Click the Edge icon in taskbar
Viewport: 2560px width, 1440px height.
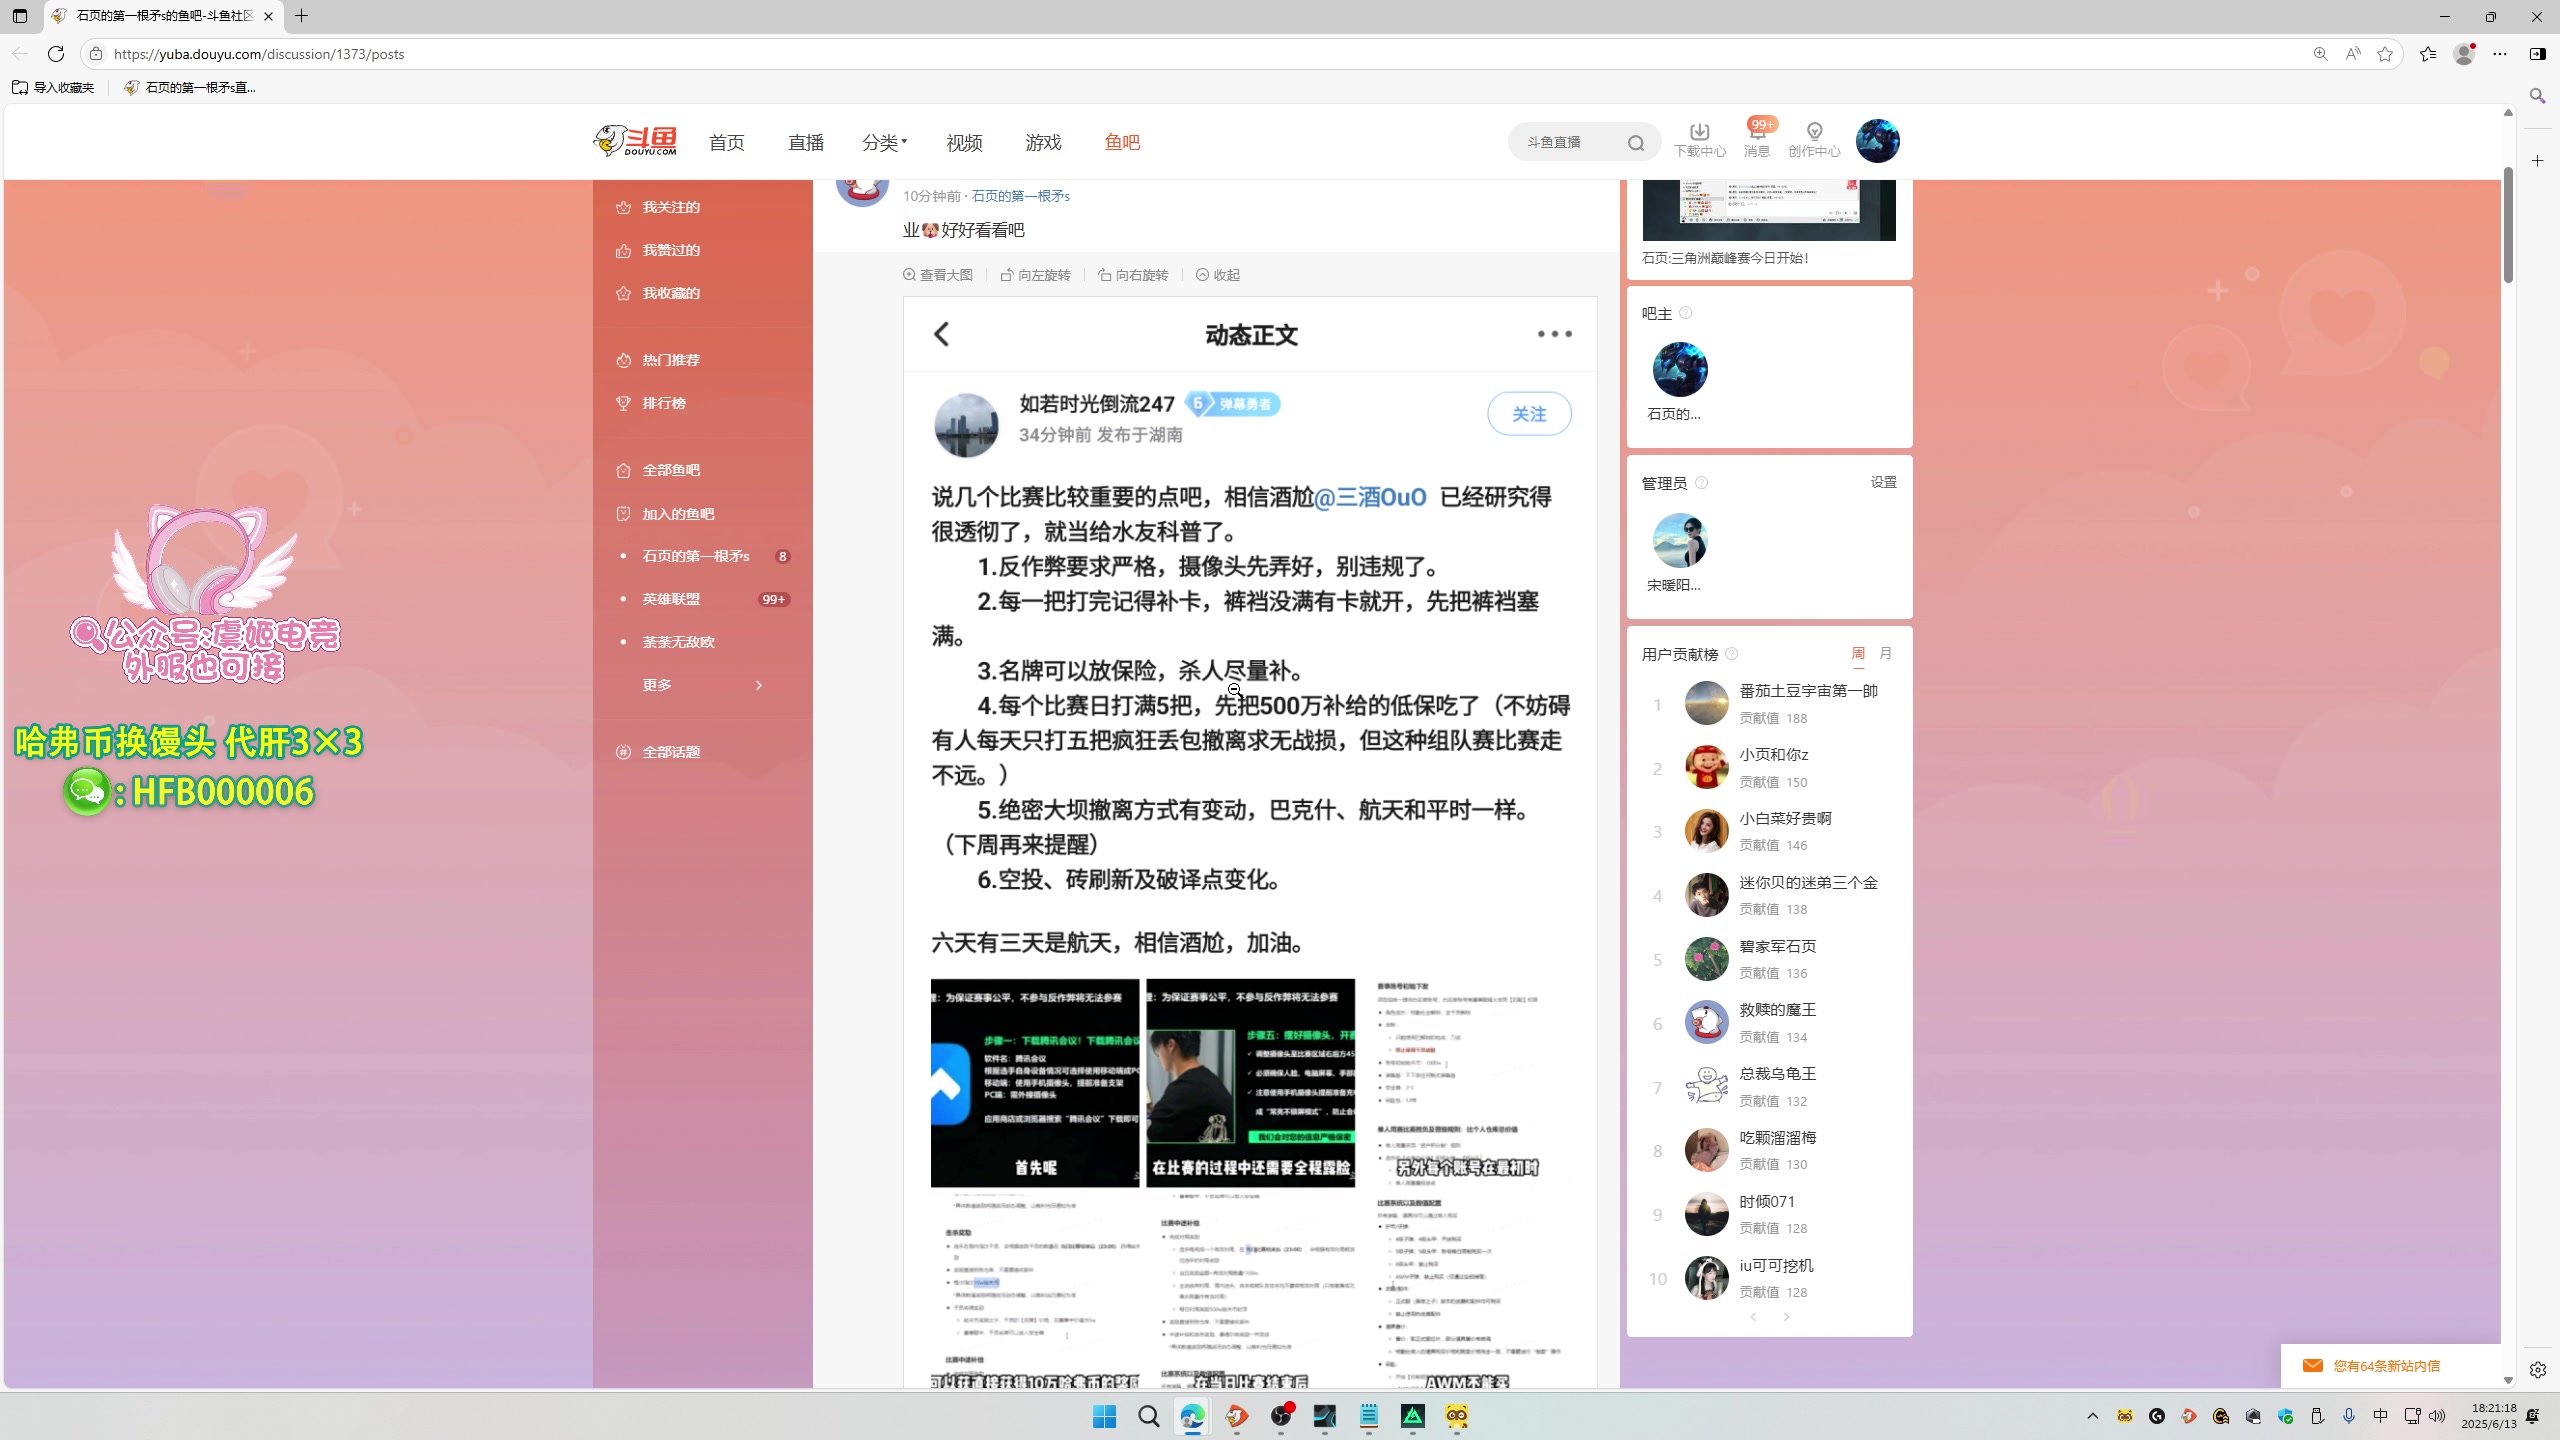1192,1416
